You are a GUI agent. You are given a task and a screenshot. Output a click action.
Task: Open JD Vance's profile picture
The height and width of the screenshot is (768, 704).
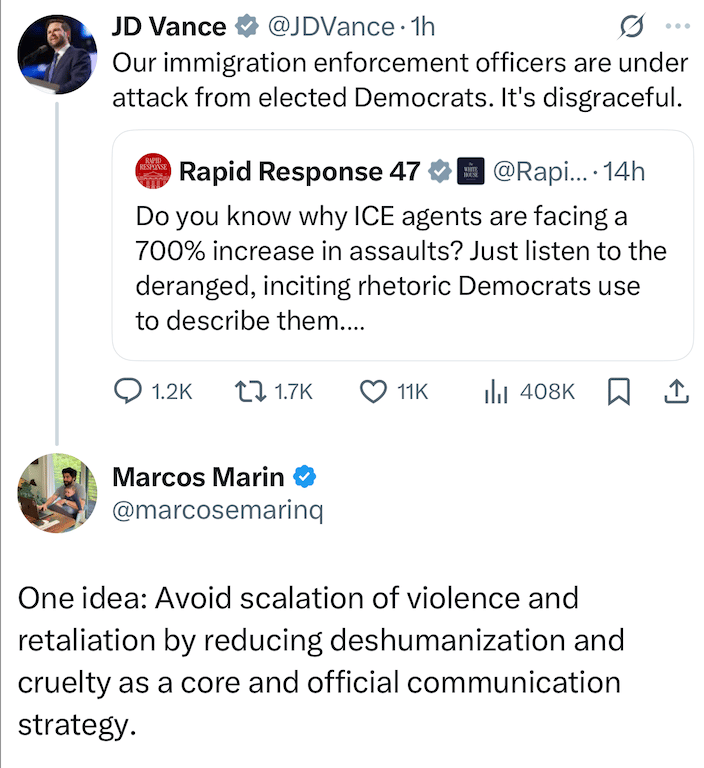57,54
